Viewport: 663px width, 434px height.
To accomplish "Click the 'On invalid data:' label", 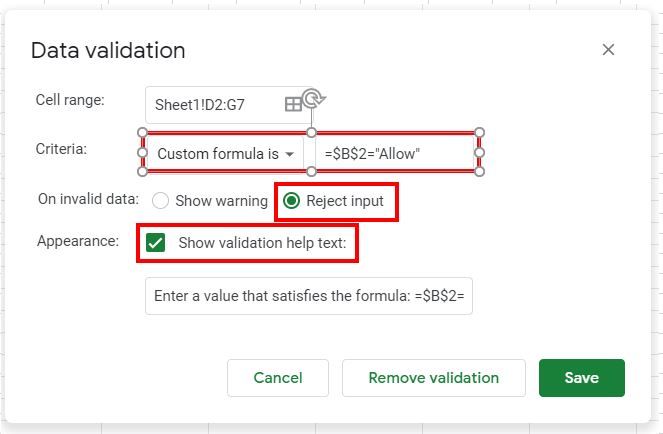I will click(x=87, y=198).
